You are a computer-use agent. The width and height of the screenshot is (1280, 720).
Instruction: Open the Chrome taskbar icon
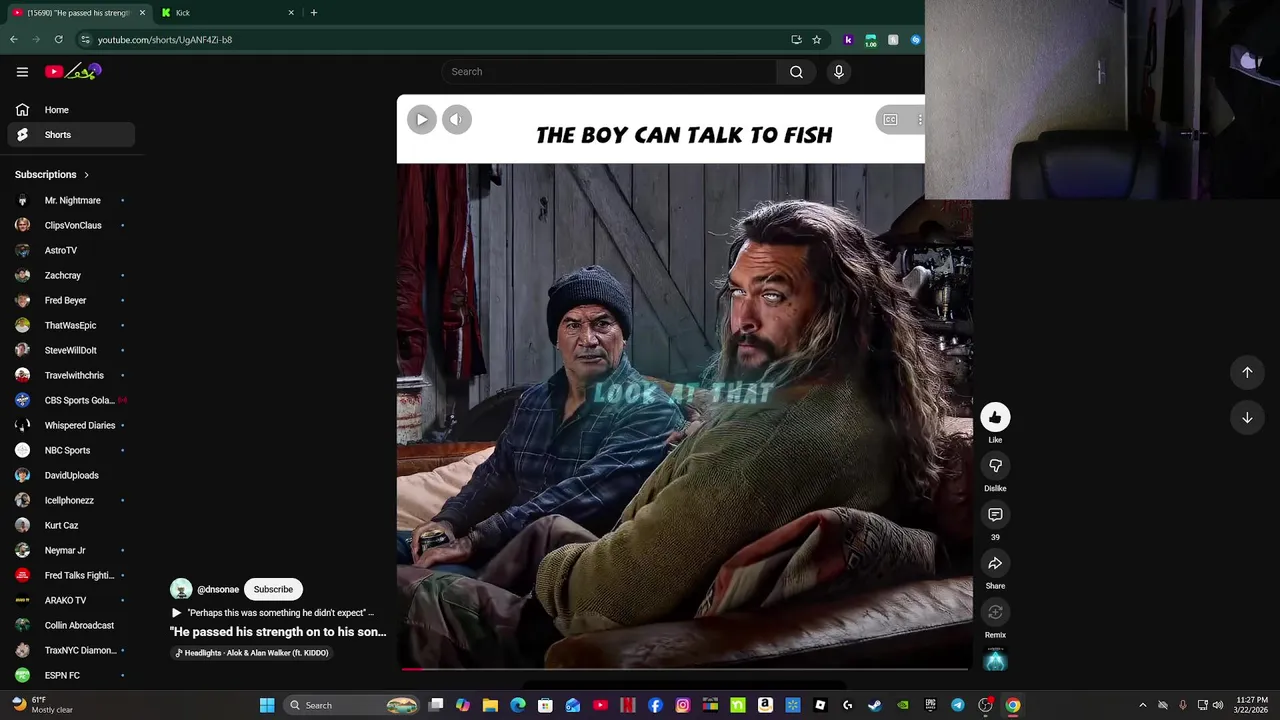point(1013,705)
